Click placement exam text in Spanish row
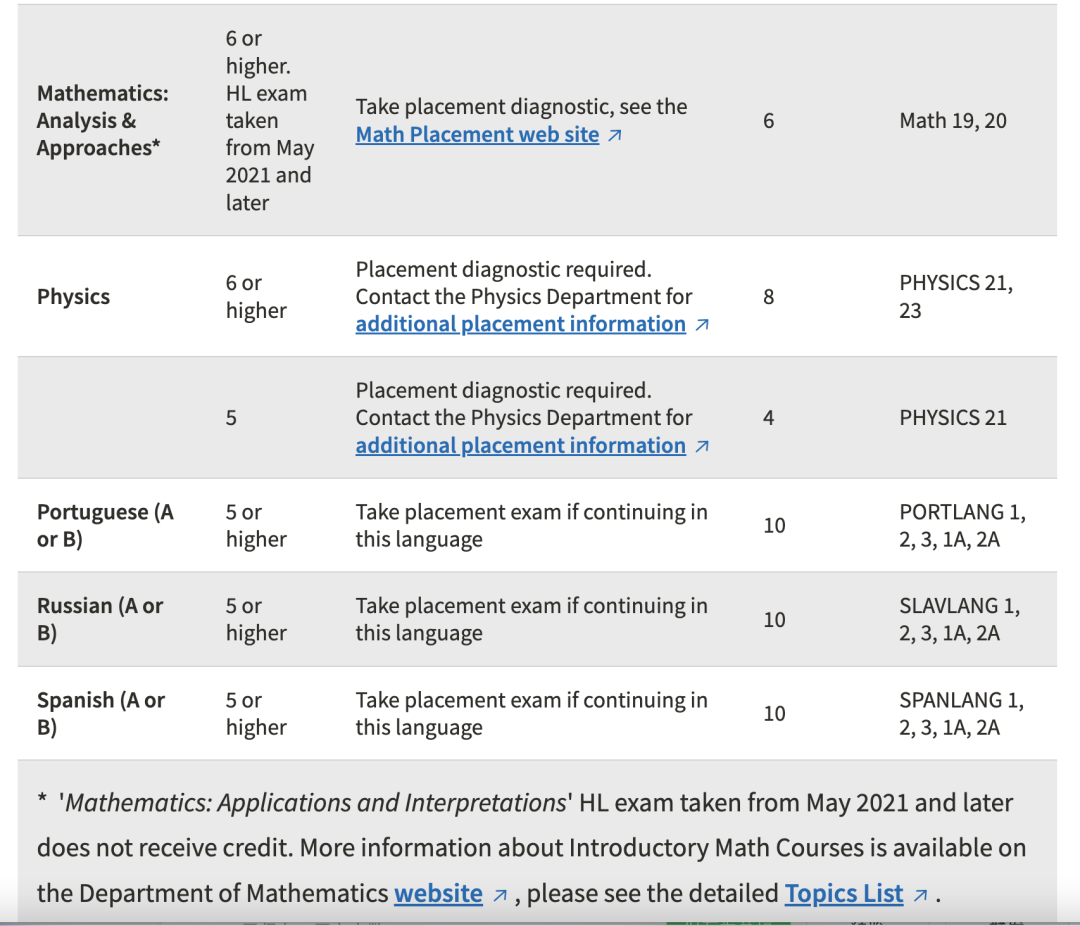This screenshot has width=1080, height=926. pyautogui.click(x=532, y=713)
